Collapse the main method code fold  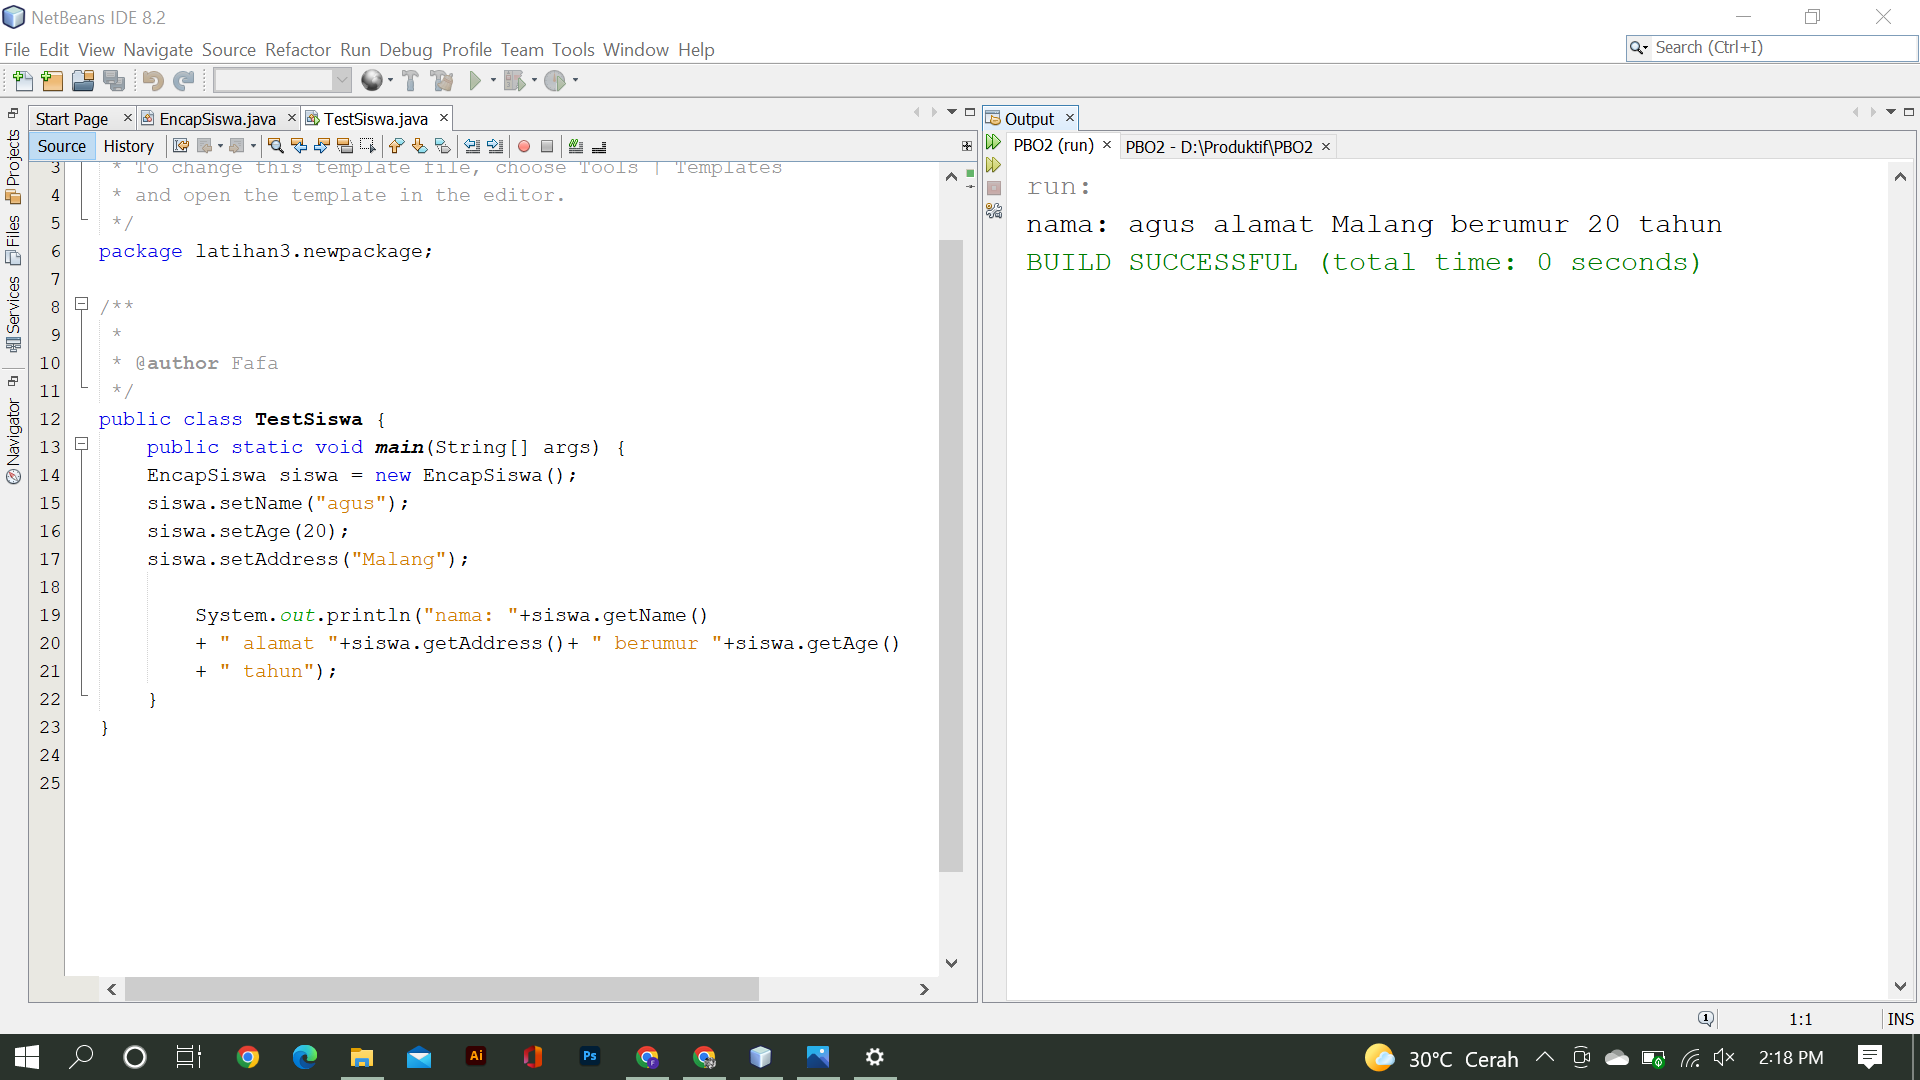[82, 444]
